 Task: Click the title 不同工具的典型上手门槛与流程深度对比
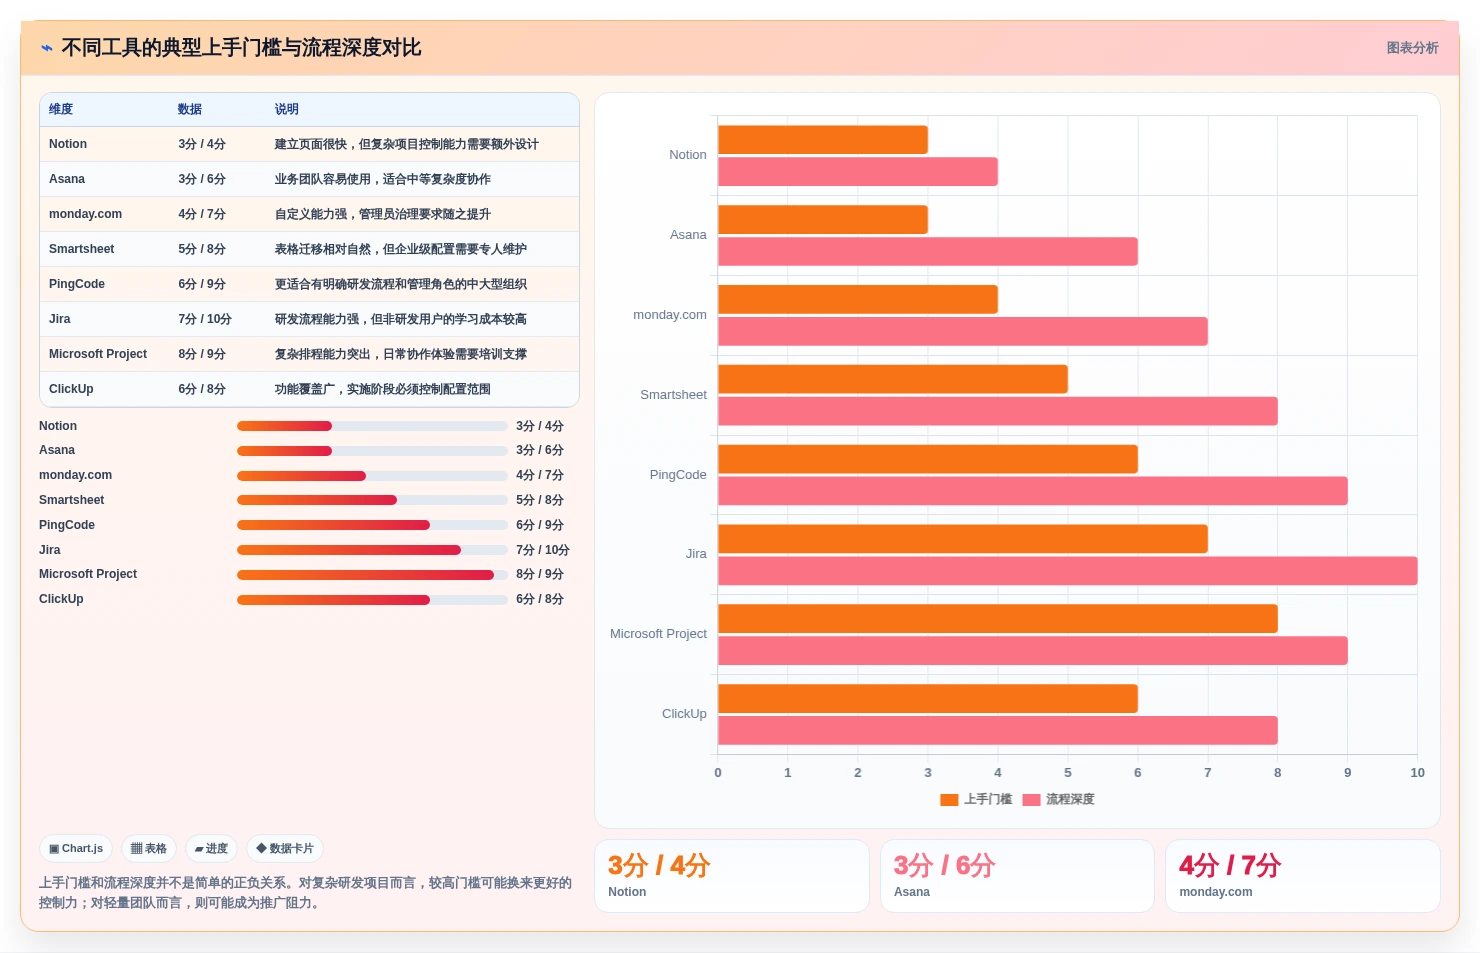(241, 48)
